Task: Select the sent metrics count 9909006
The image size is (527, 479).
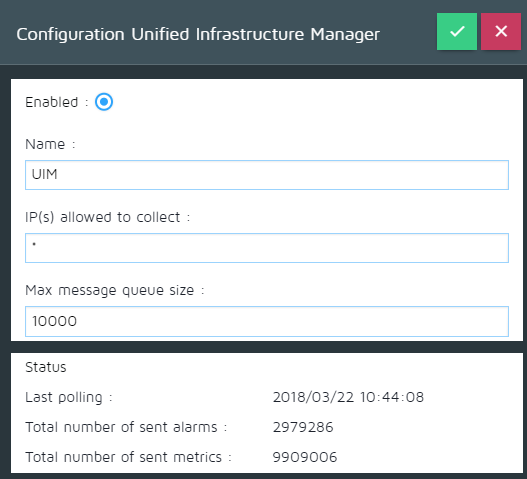Action: [305, 457]
